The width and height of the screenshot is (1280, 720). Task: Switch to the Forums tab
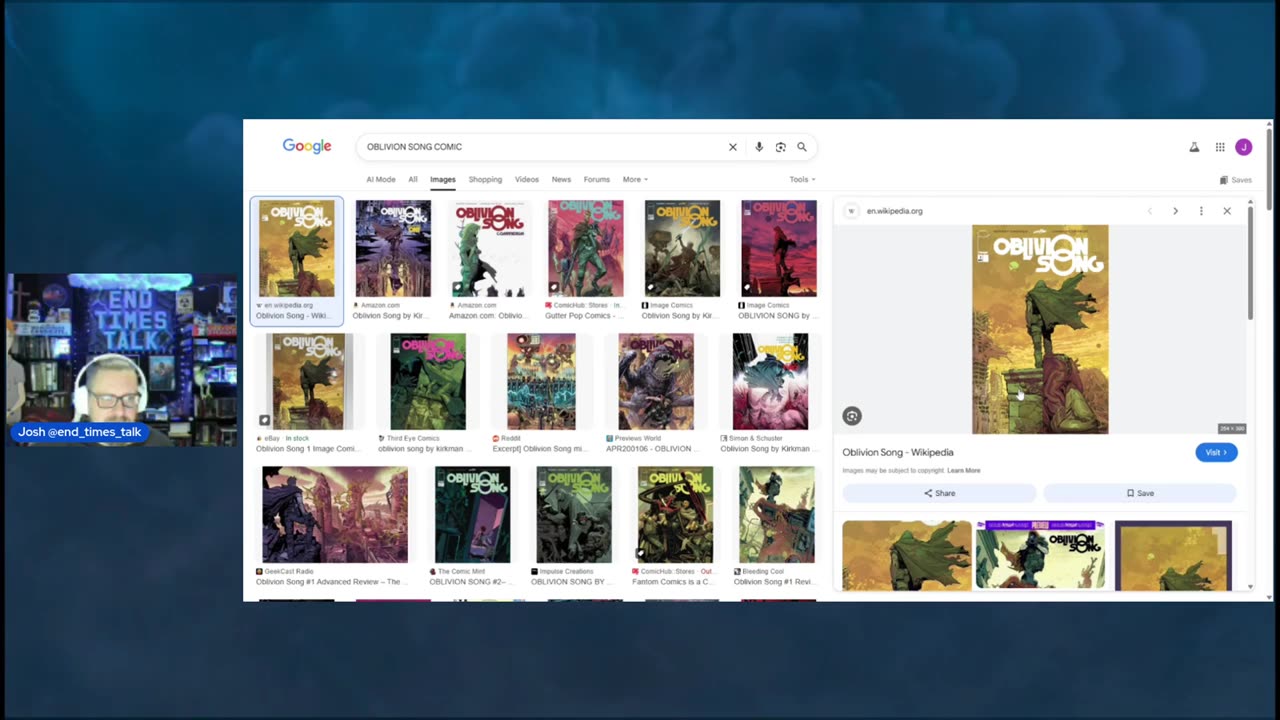coord(597,180)
